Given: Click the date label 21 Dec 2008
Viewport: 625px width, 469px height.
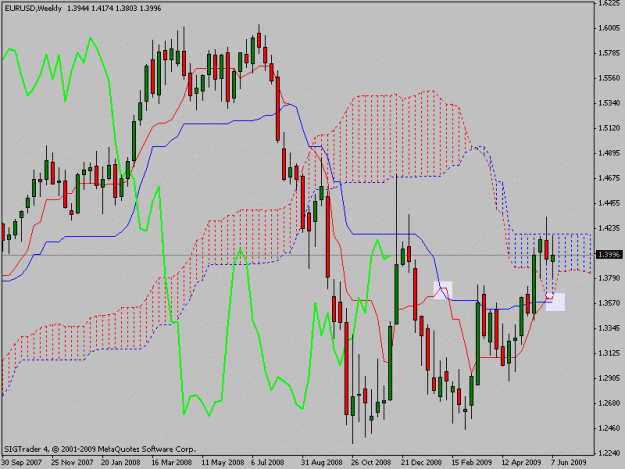Looking at the screenshot, I should tap(421, 463).
